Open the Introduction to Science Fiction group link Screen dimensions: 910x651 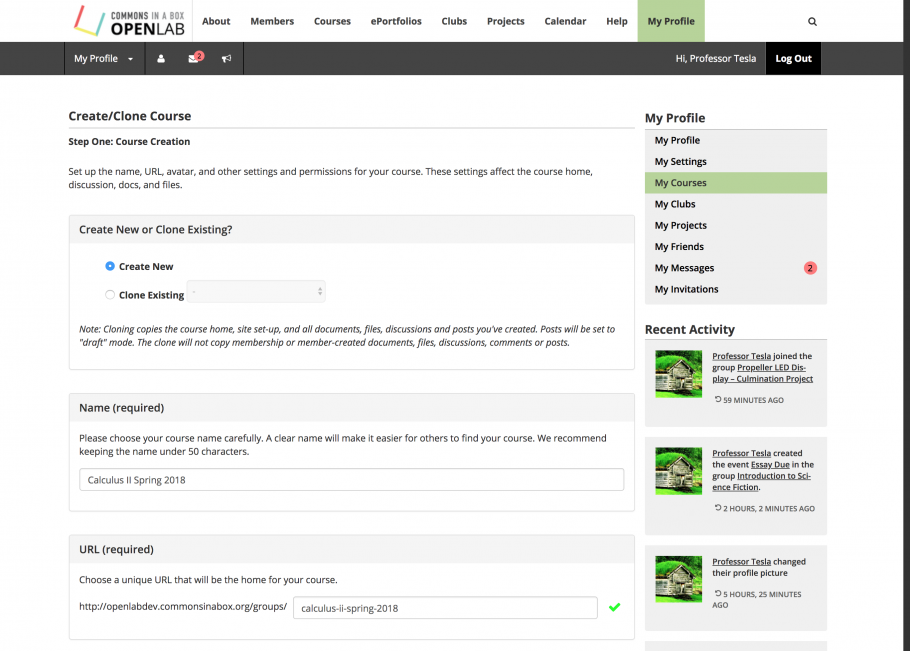pos(761,482)
